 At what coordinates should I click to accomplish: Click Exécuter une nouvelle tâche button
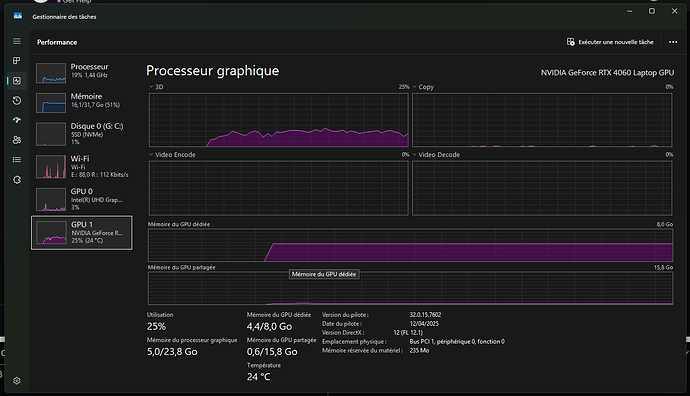[x=610, y=42]
